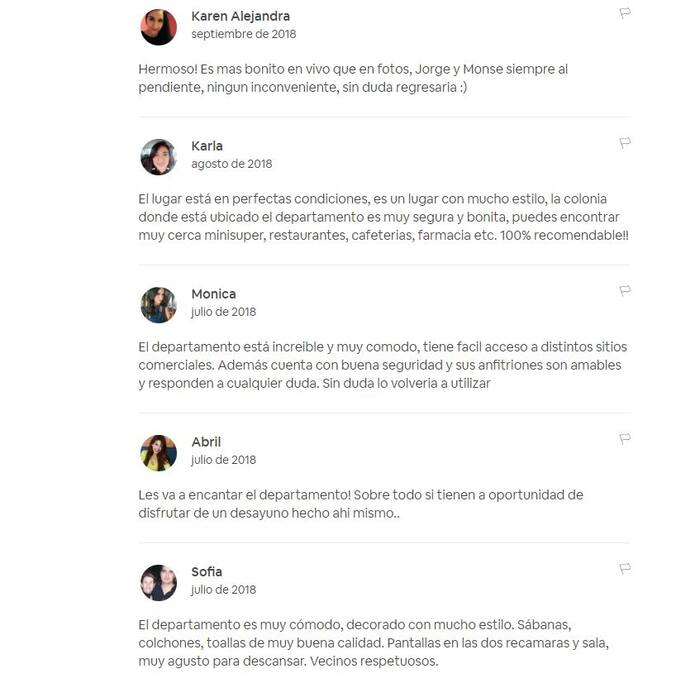Flag Sofia's review
This screenshot has height=683, width=681.
[625, 568]
